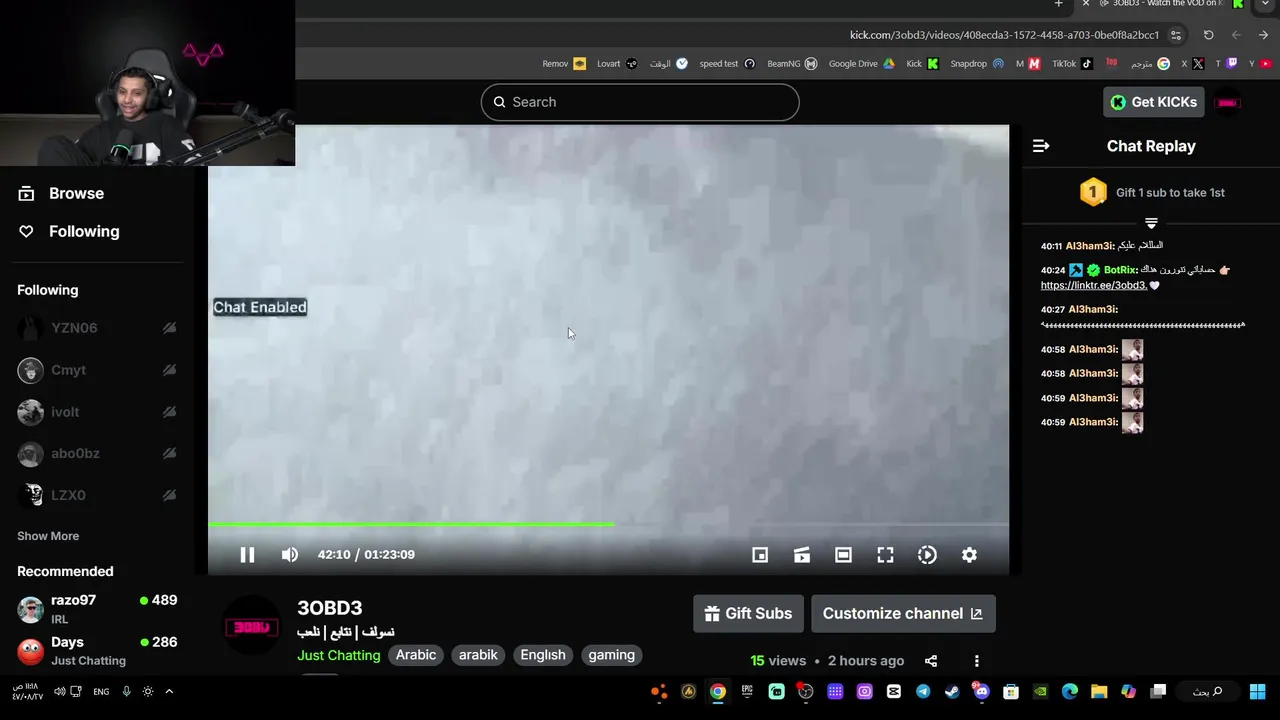Click the Gift Subs button
The image size is (1280, 720).
coord(748,614)
